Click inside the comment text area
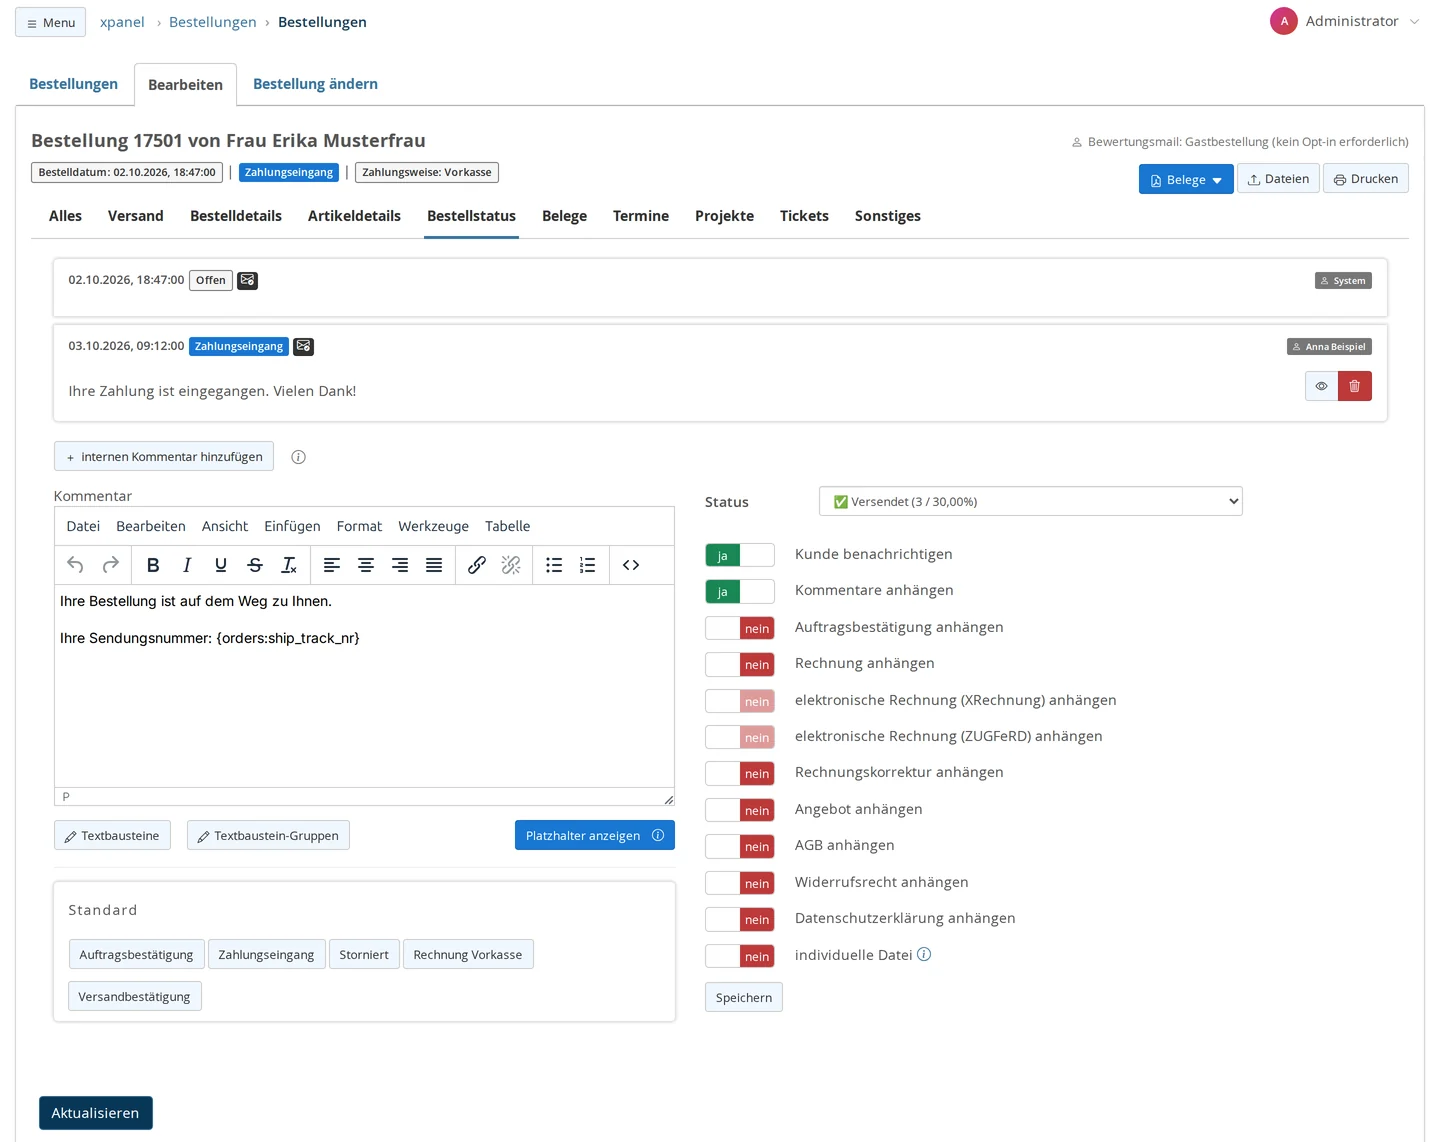 tap(364, 686)
